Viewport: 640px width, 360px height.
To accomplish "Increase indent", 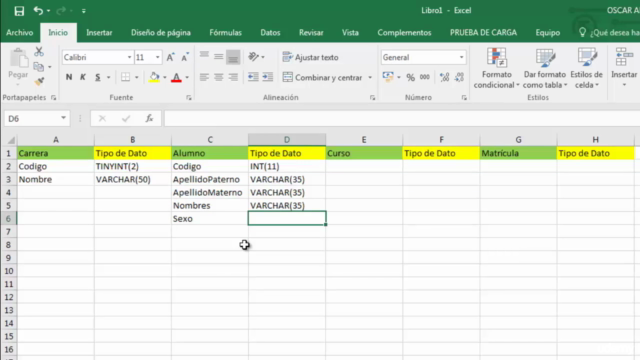I will pyautogui.click(x=268, y=77).
